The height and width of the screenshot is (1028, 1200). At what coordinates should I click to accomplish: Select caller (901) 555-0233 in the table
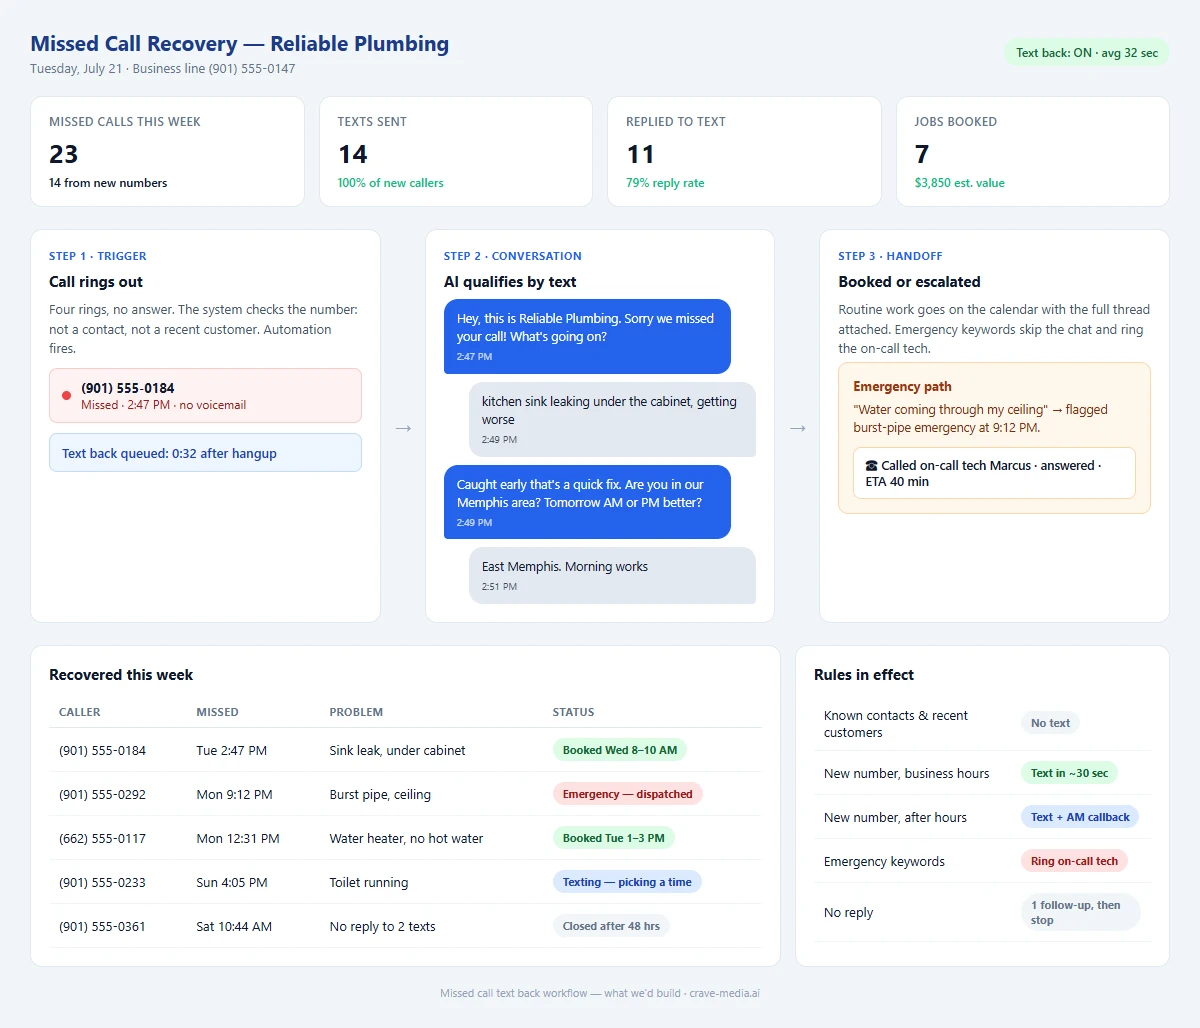102,882
